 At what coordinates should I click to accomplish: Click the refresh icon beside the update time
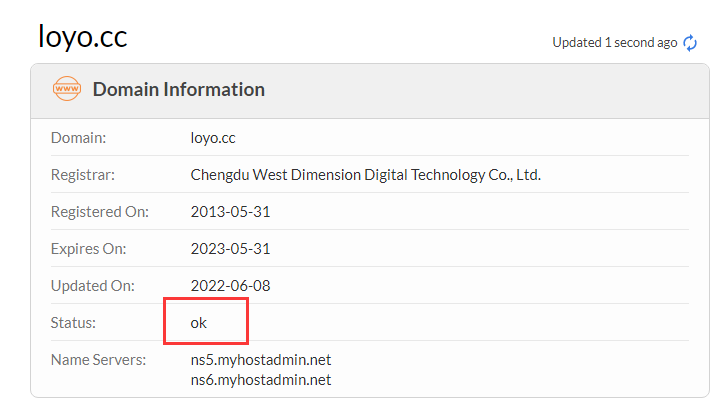tap(690, 43)
